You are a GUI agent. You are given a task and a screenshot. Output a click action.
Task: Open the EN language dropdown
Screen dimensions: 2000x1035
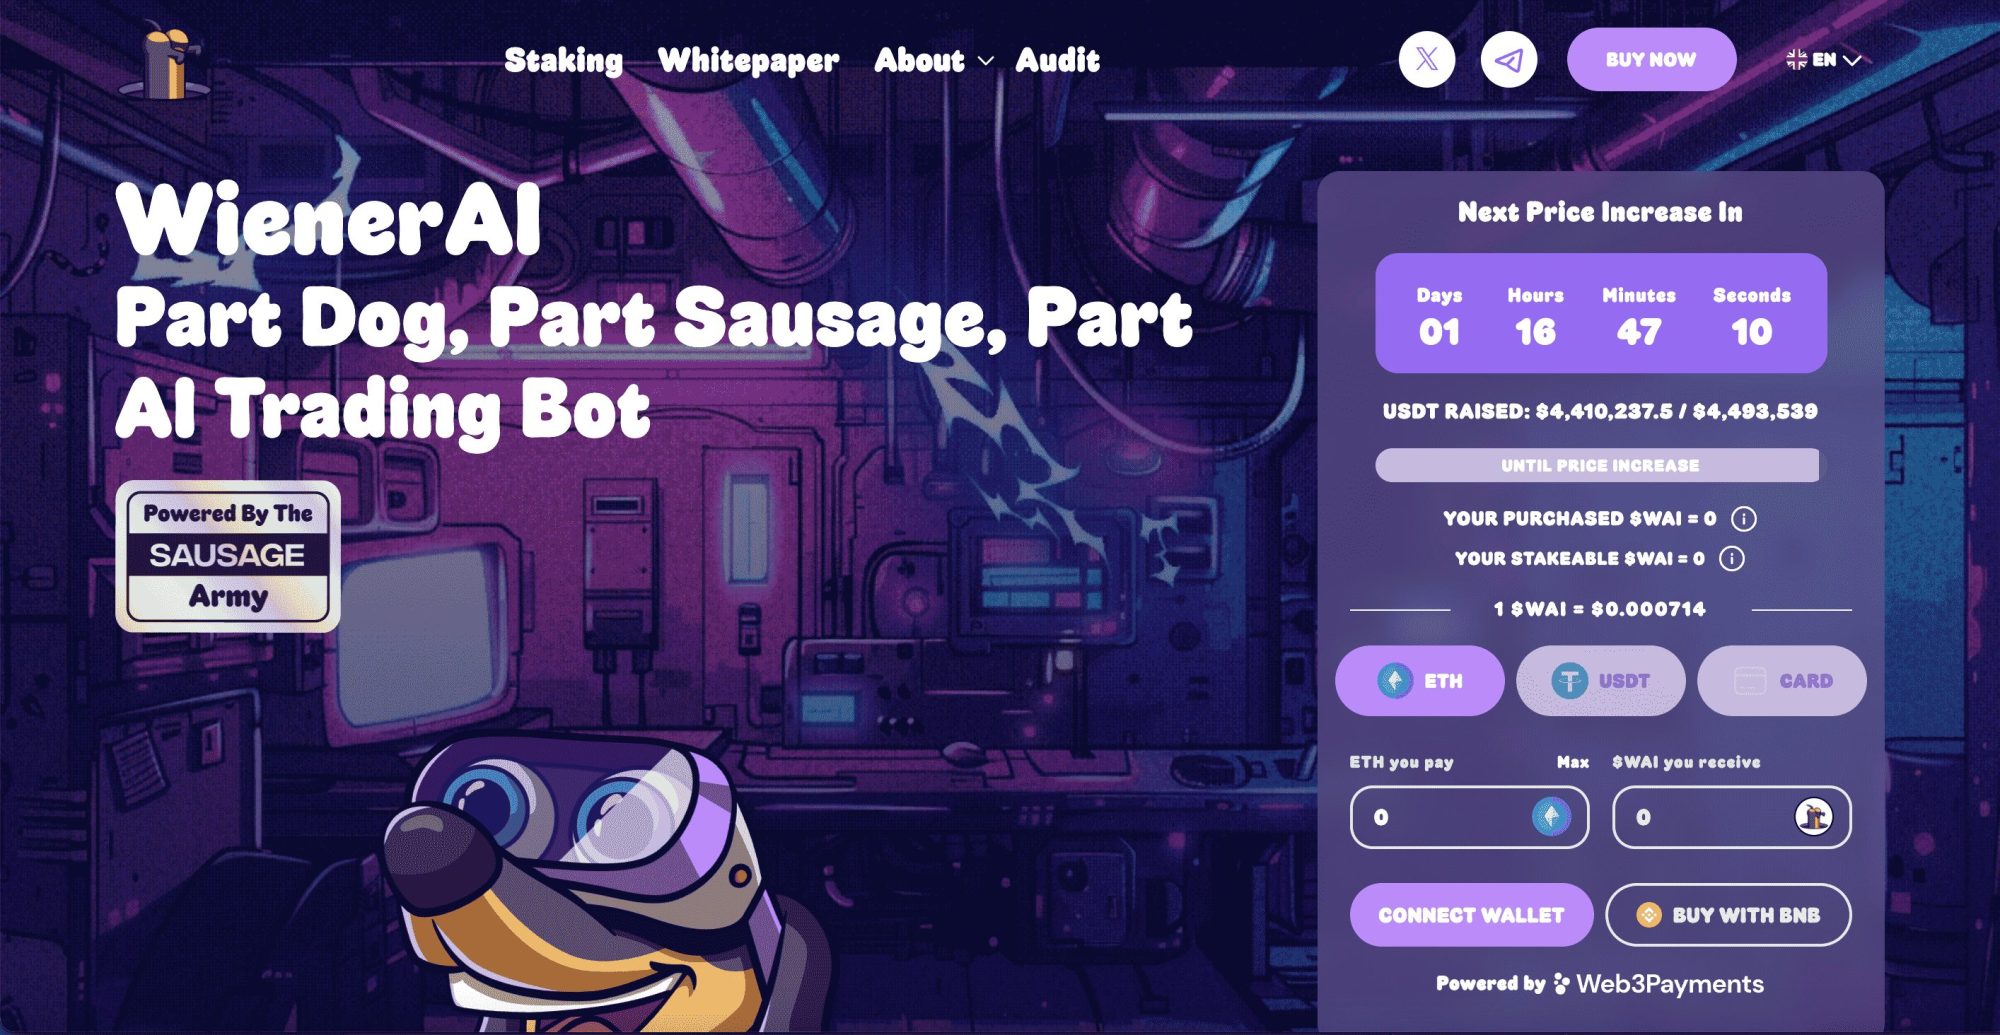pyautogui.click(x=1823, y=60)
